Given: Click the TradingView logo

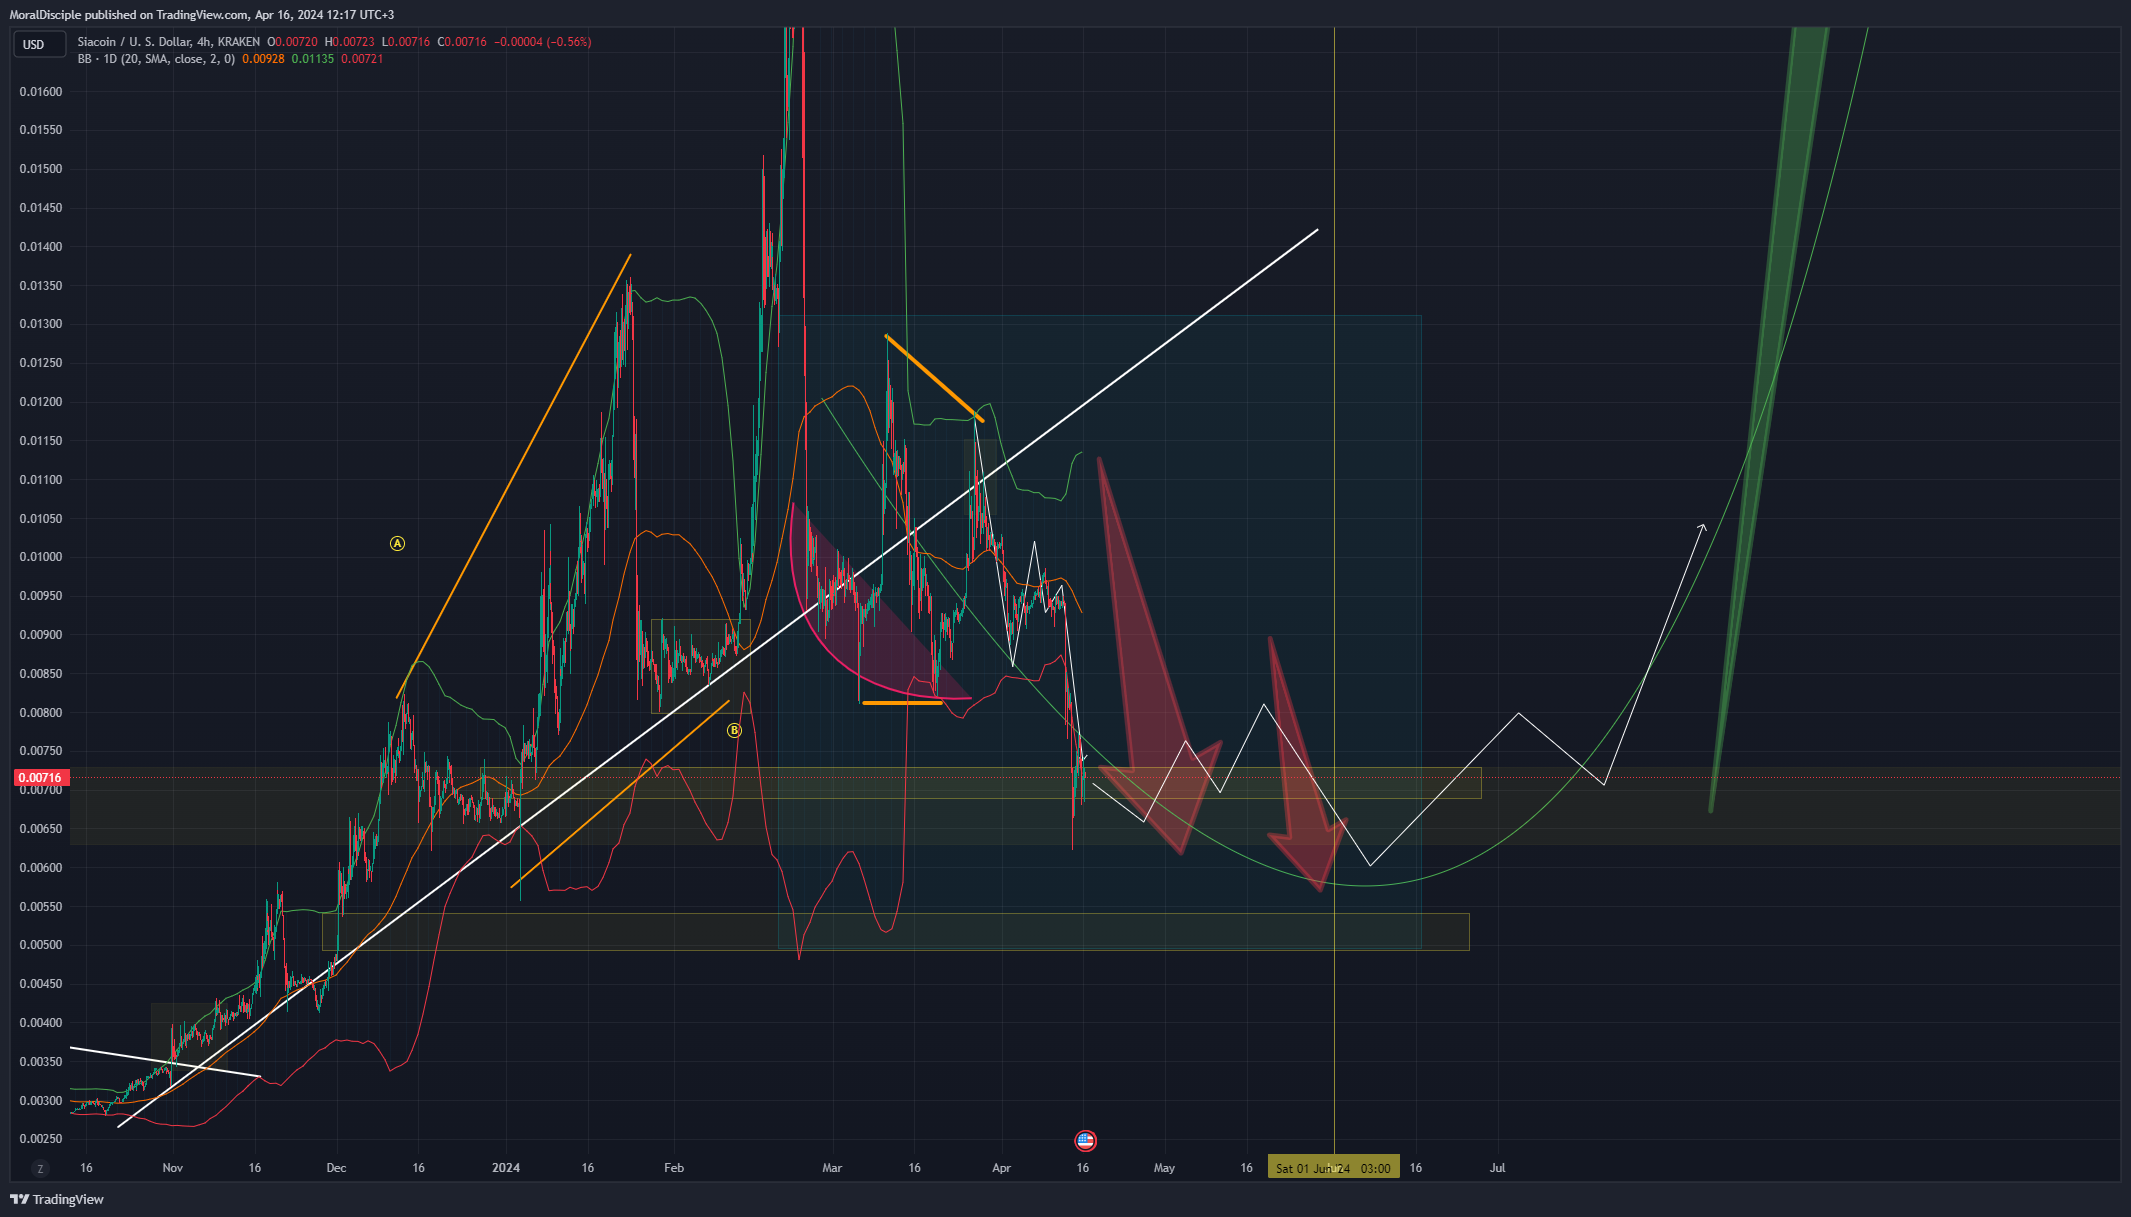Looking at the screenshot, I should (57, 1199).
